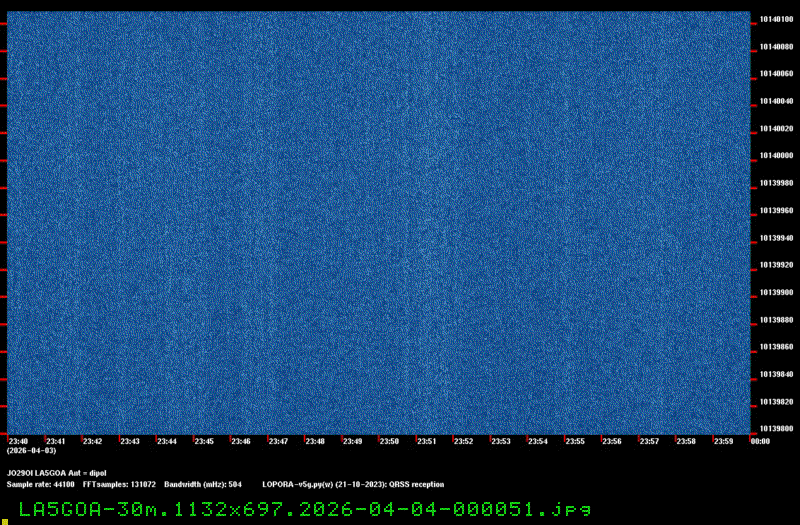Image resolution: width=800 pixels, height=525 pixels.
Task: Select the 10140040 frequency label
Action: (x=777, y=102)
